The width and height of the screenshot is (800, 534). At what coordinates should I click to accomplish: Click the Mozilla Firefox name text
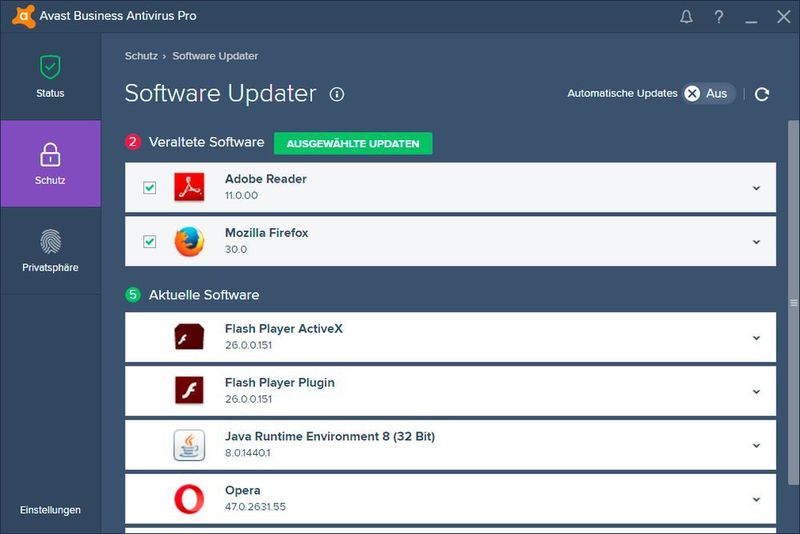click(x=267, y=233)
